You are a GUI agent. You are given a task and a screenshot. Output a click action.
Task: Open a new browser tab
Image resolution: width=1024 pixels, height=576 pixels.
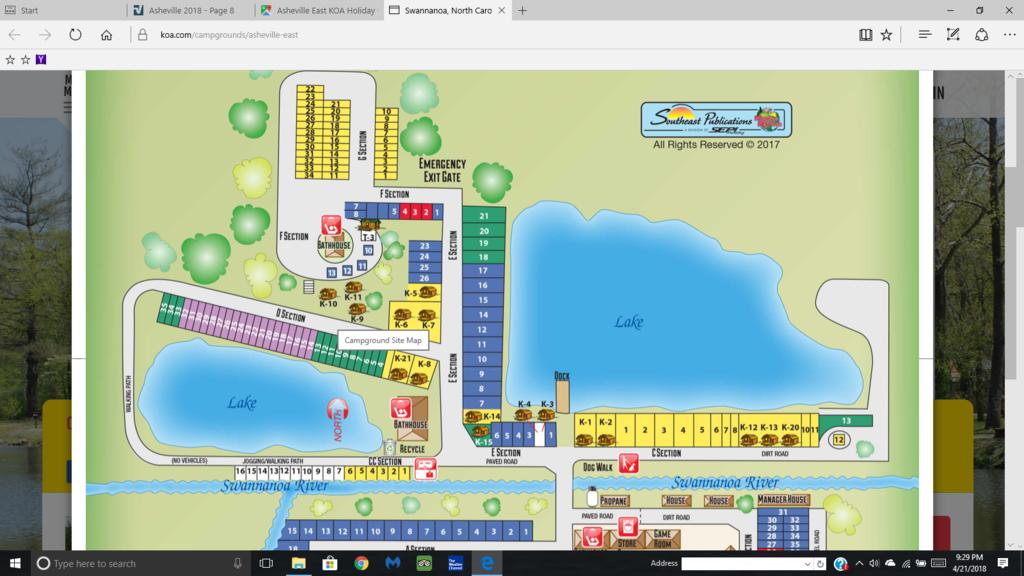522,10
